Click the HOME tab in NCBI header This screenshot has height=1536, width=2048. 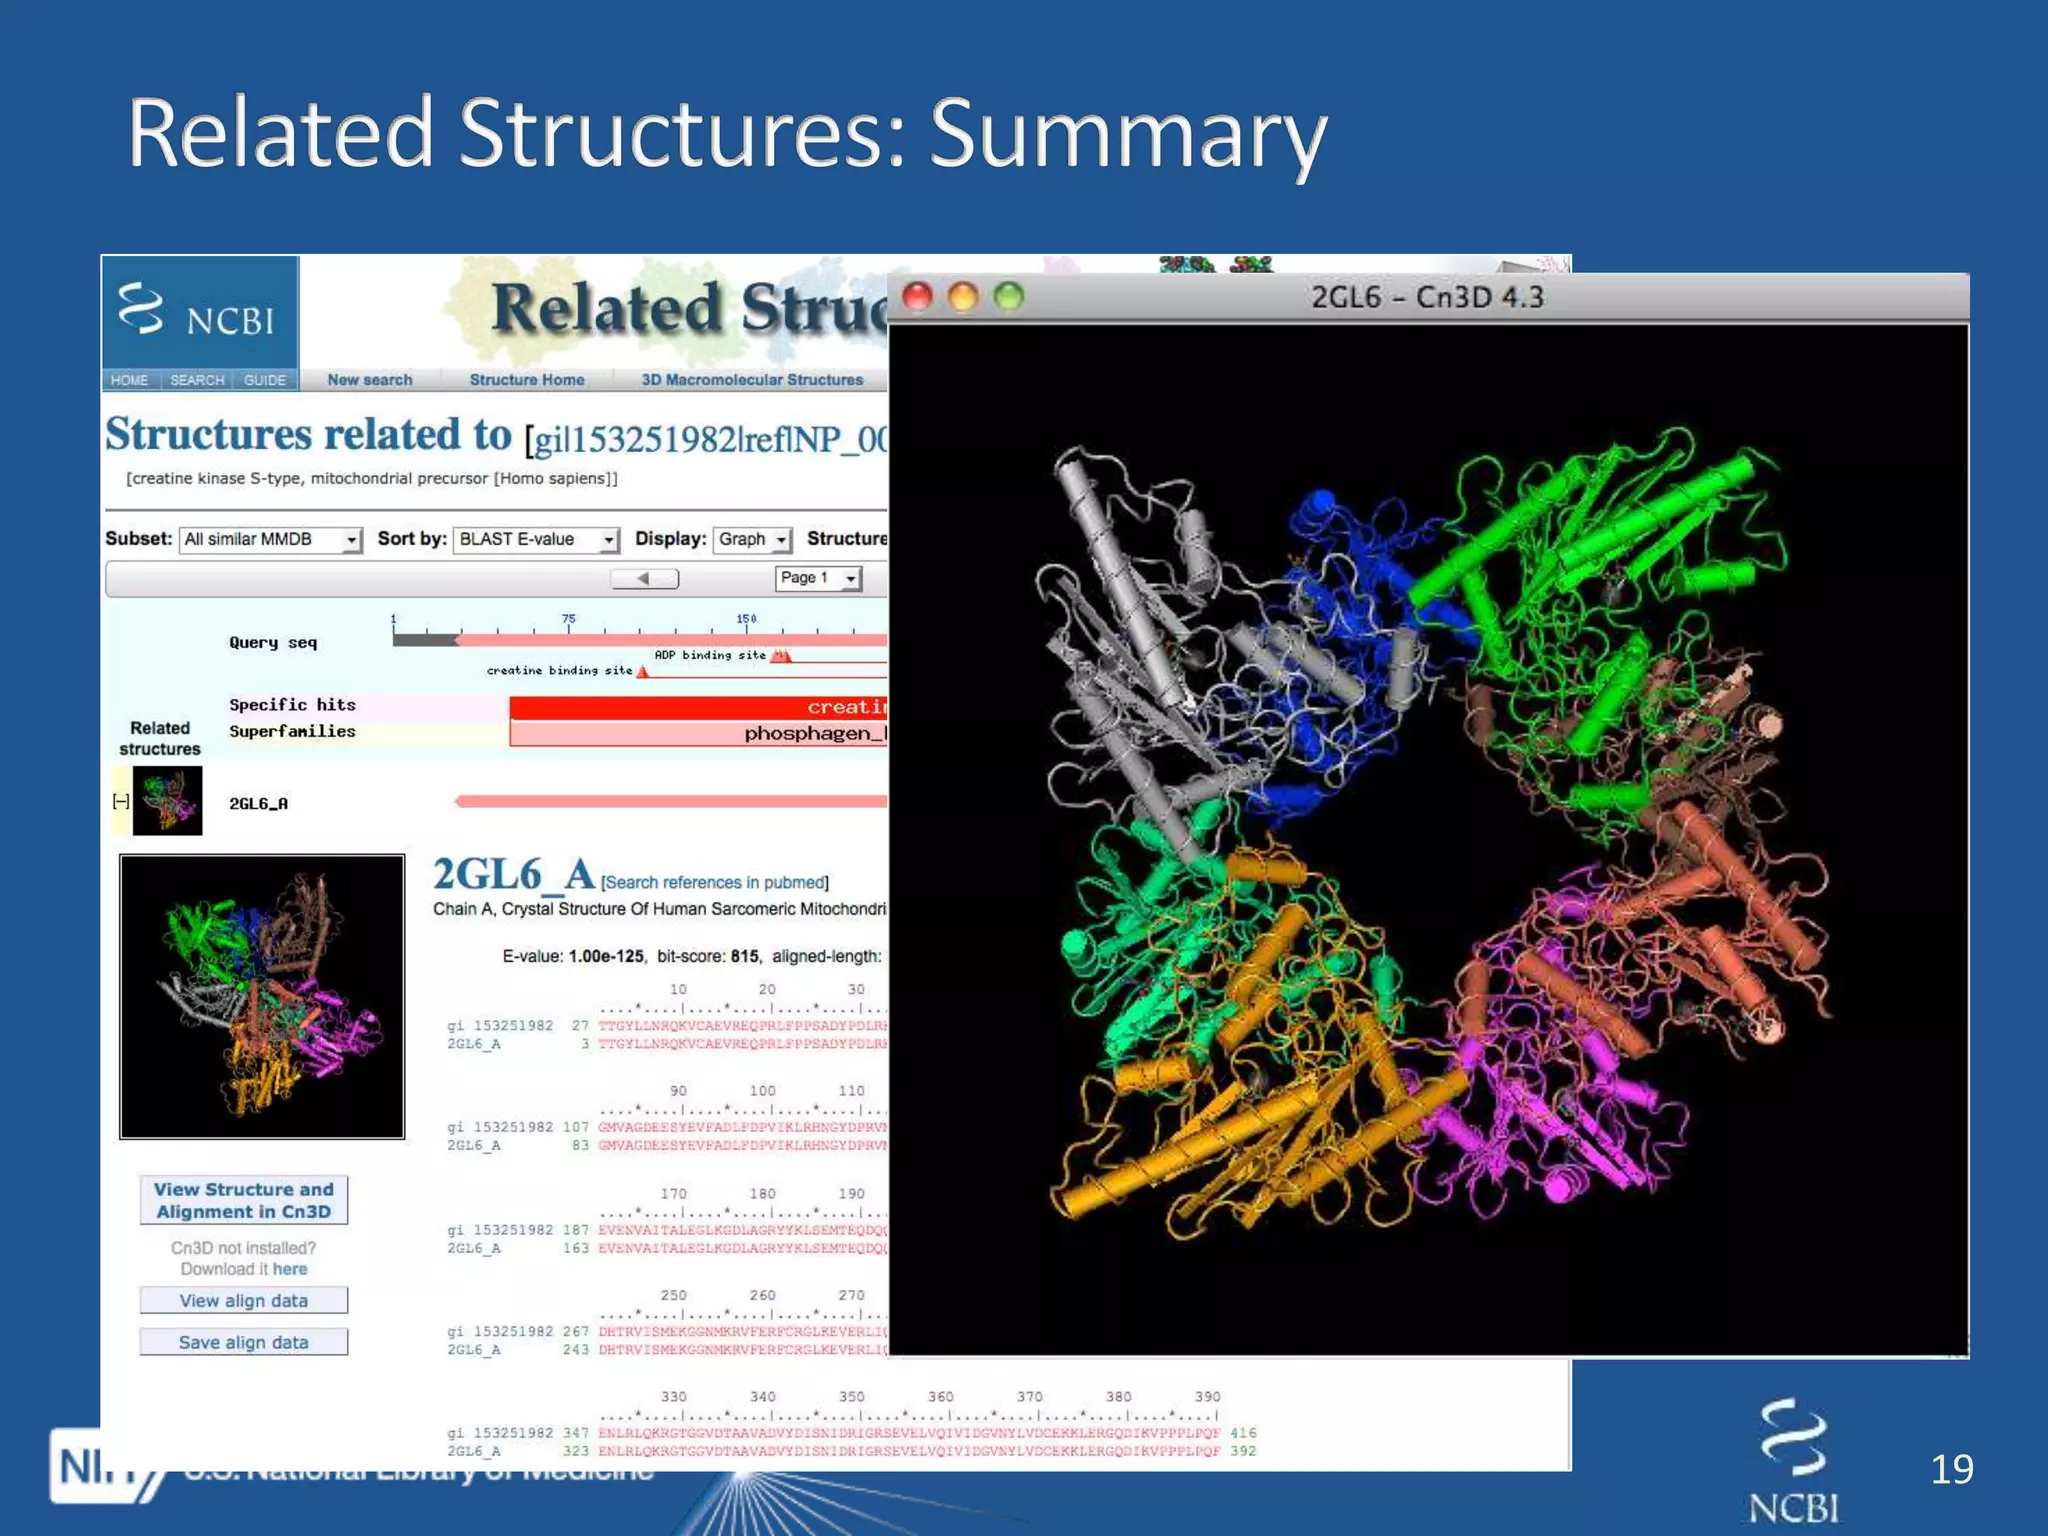coord(129,380)
